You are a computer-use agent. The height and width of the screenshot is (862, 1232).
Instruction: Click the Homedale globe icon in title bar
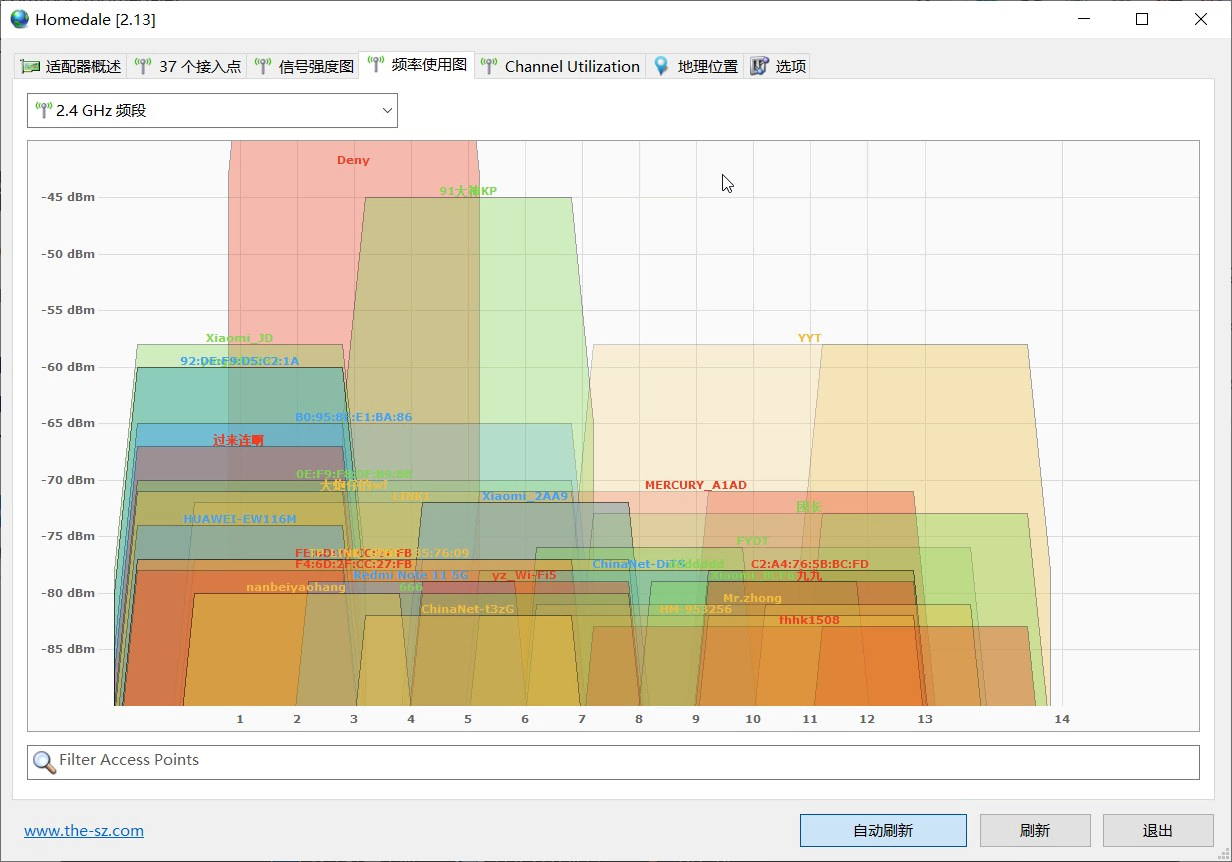click(19, 19)
